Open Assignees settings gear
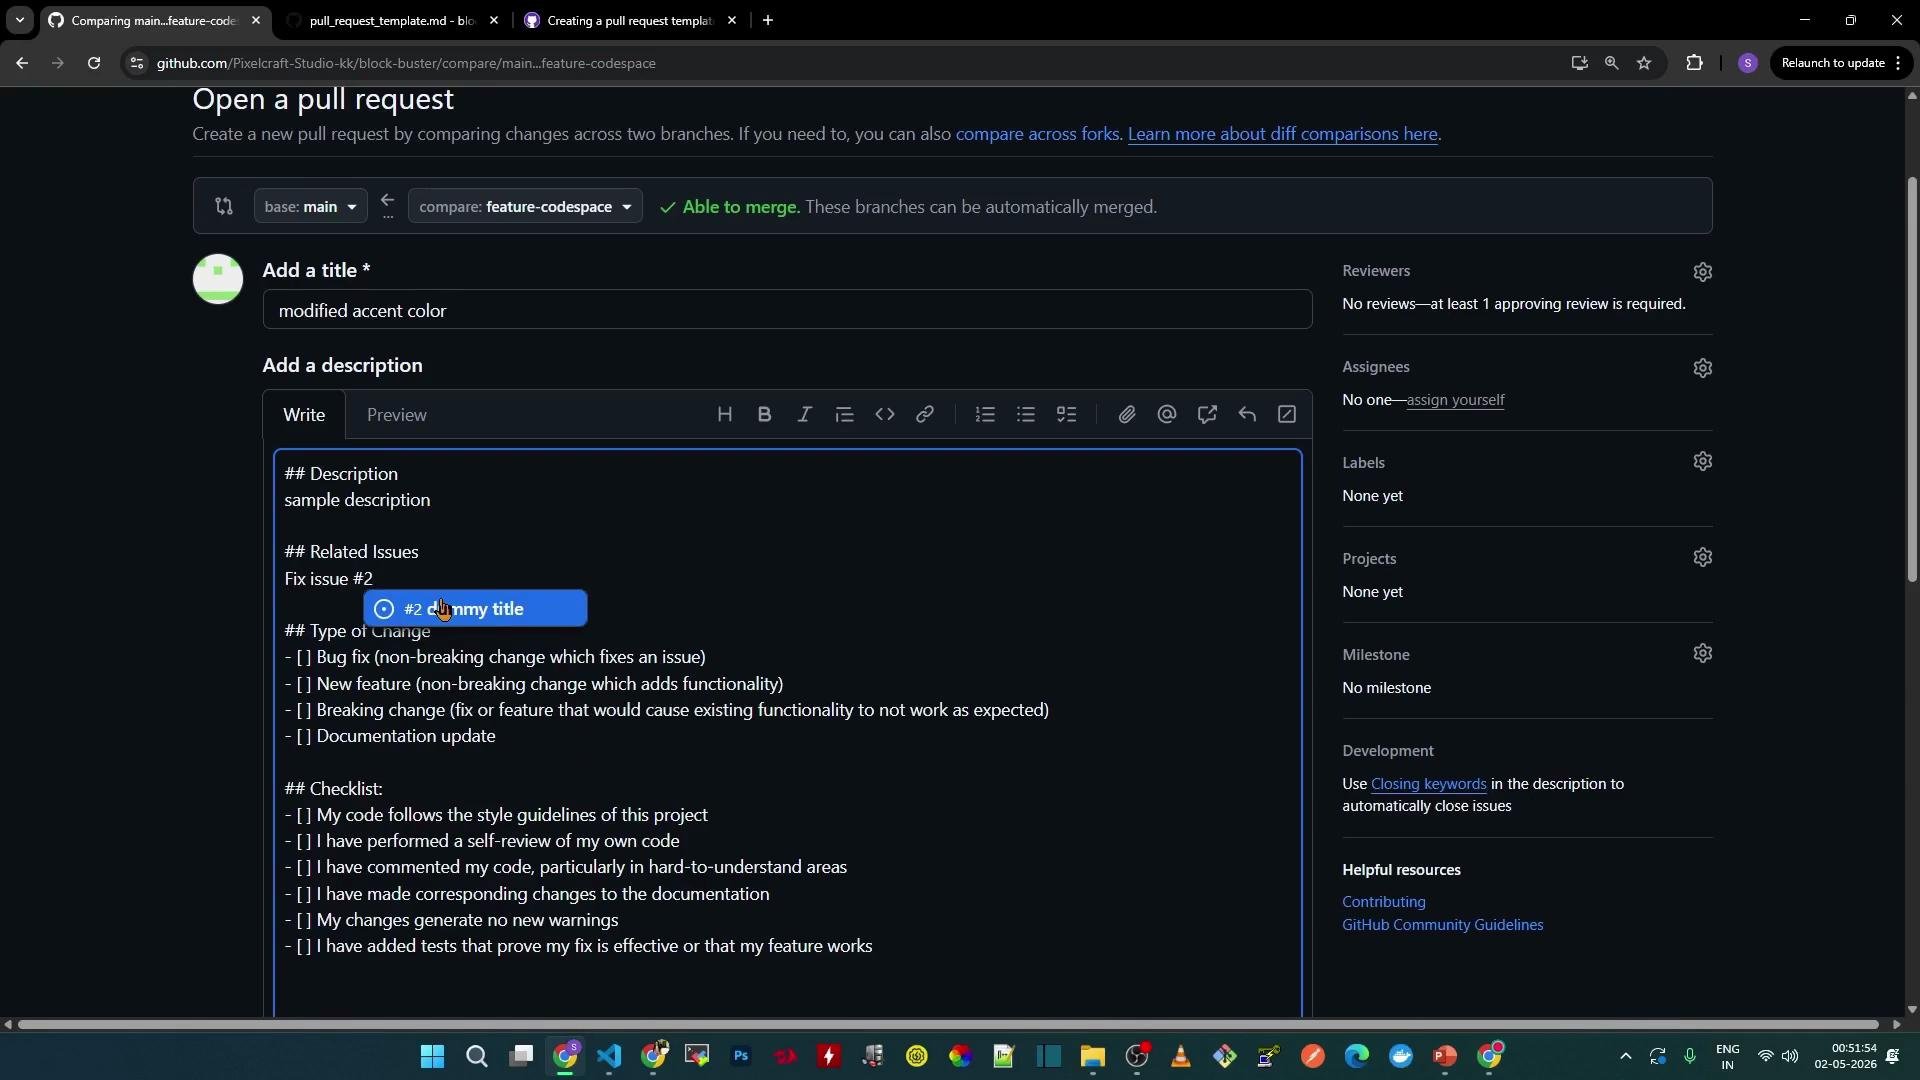The width and height of the screenshot is (1920, 1080). coord(1703,368)
